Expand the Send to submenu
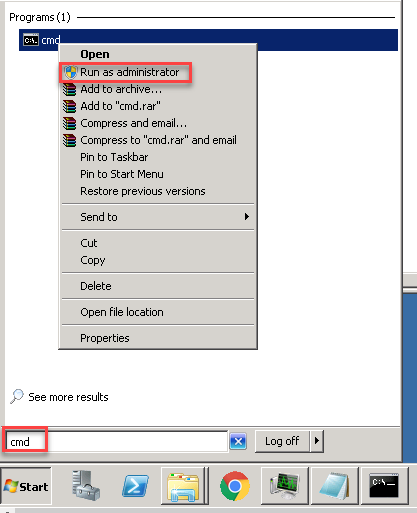This screenshot has width=417, height=513. point(158,217)
